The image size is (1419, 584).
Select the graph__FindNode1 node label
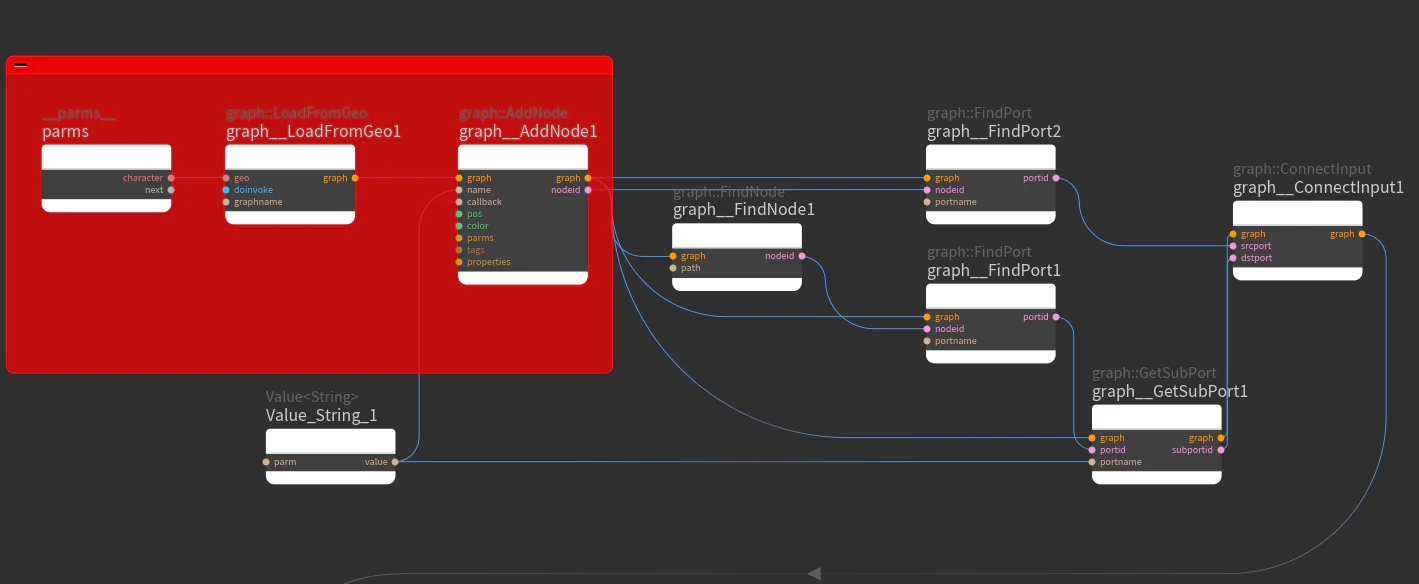pos(744,210)
